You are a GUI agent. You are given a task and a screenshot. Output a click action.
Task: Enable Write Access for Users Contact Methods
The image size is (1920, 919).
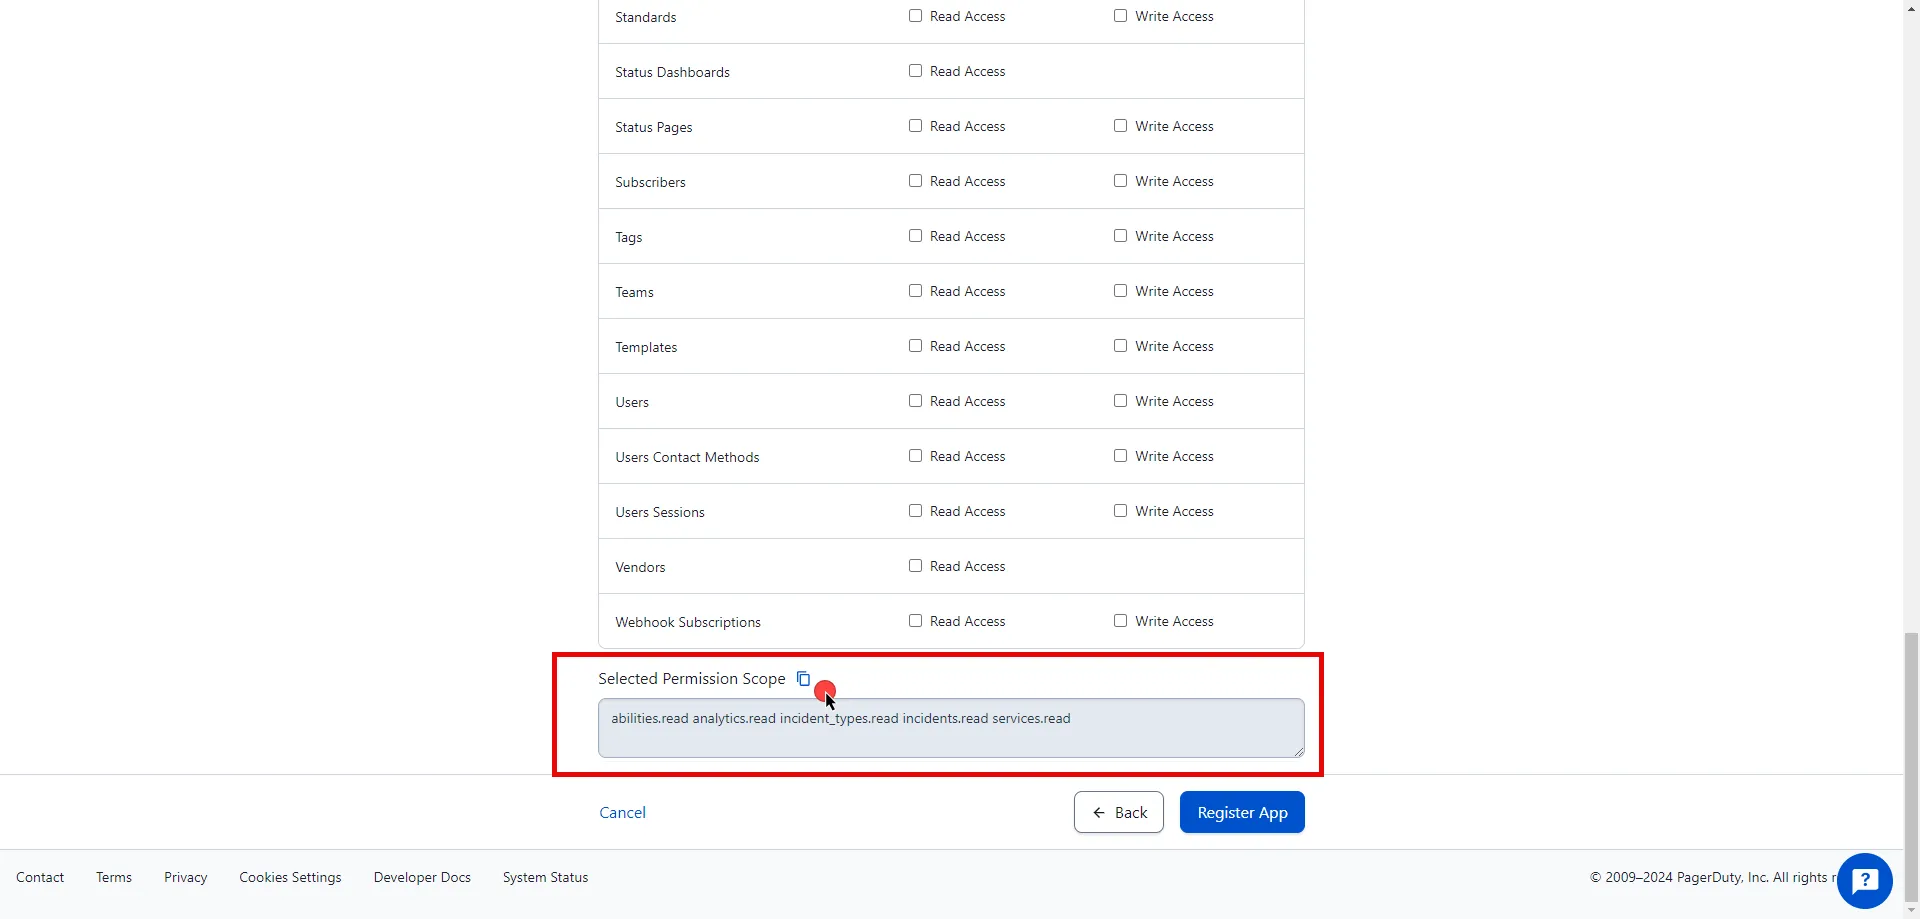coord(1120,455)
